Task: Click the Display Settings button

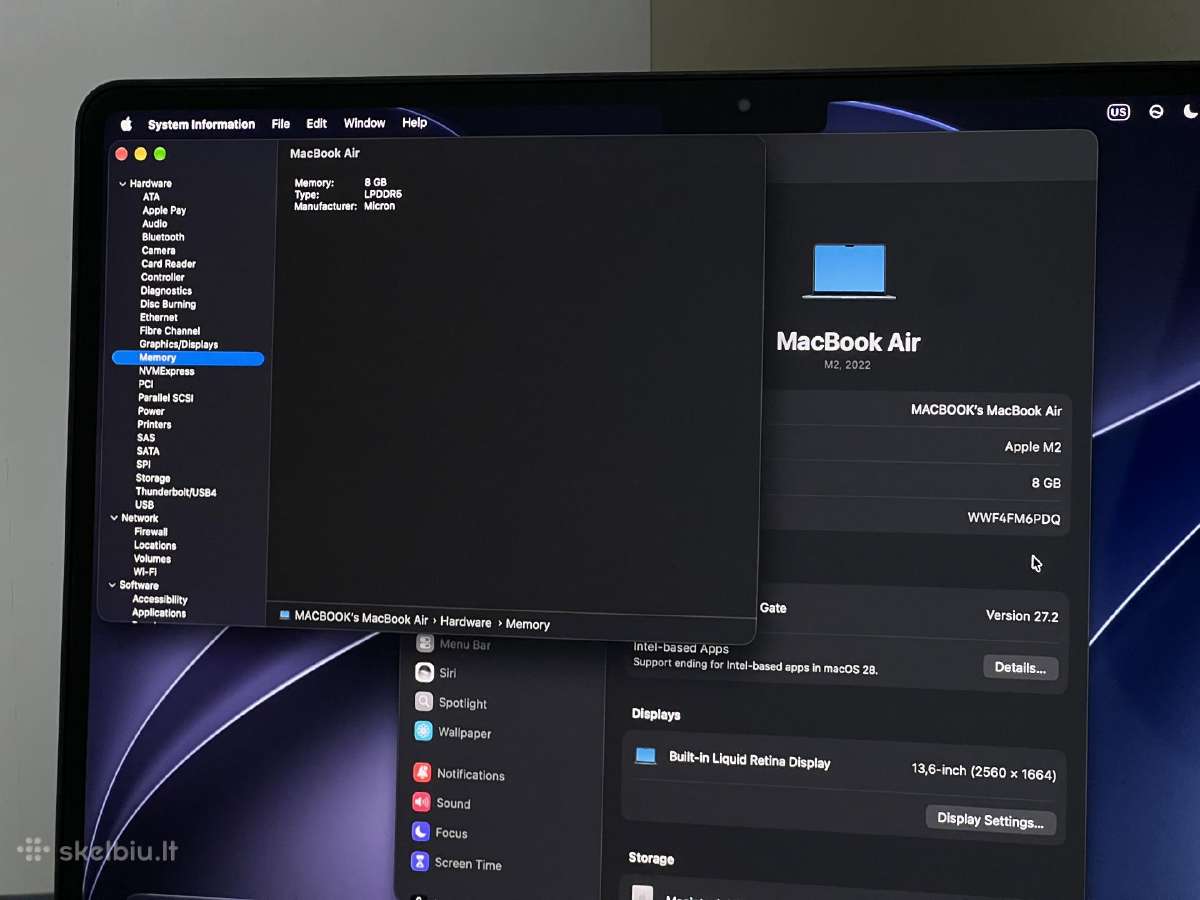Action: (x=990, y=821)
